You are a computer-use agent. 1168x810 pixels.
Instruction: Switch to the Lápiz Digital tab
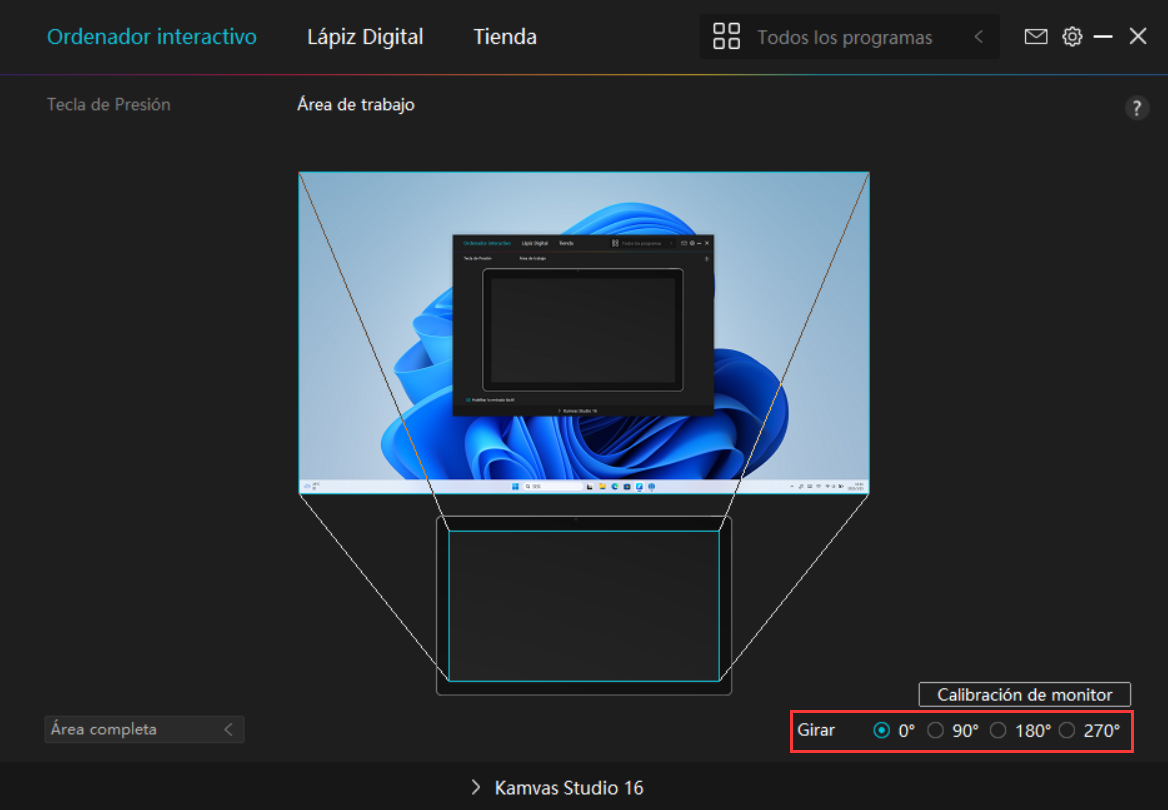click(x=365, y=37)
